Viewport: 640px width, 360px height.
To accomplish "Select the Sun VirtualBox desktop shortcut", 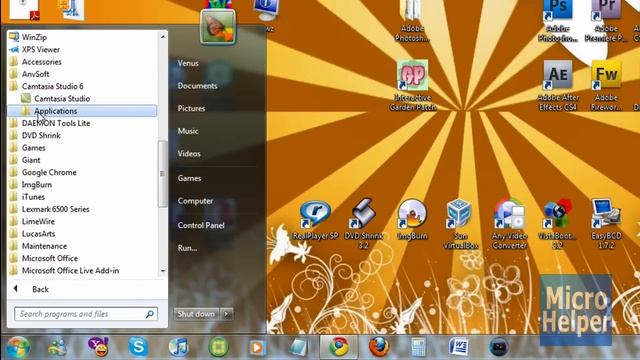I will 460,224.
